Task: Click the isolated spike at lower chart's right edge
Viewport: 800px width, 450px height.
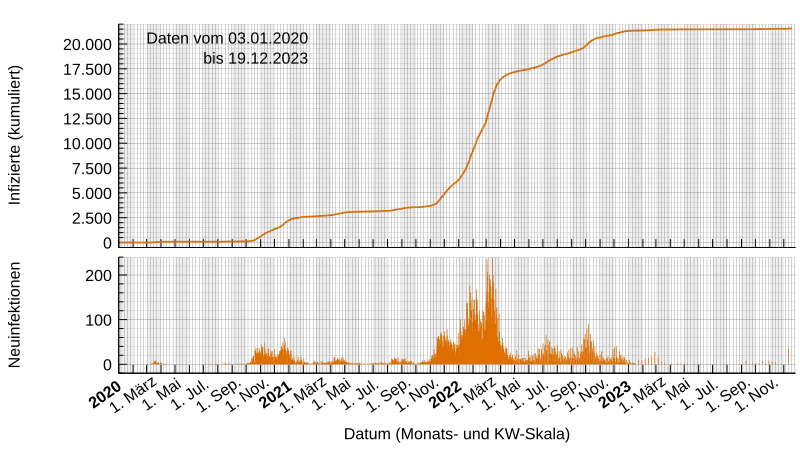Action: (789, 356)
